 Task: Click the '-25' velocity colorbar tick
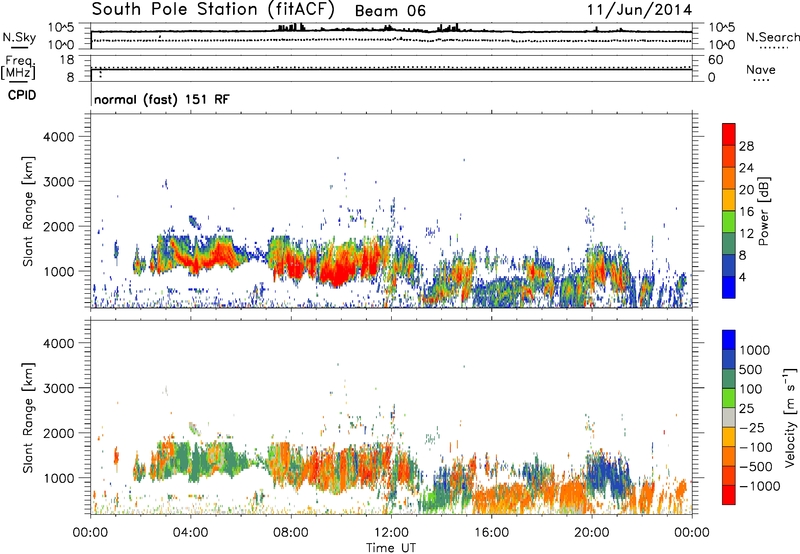(x=751, y=427)
